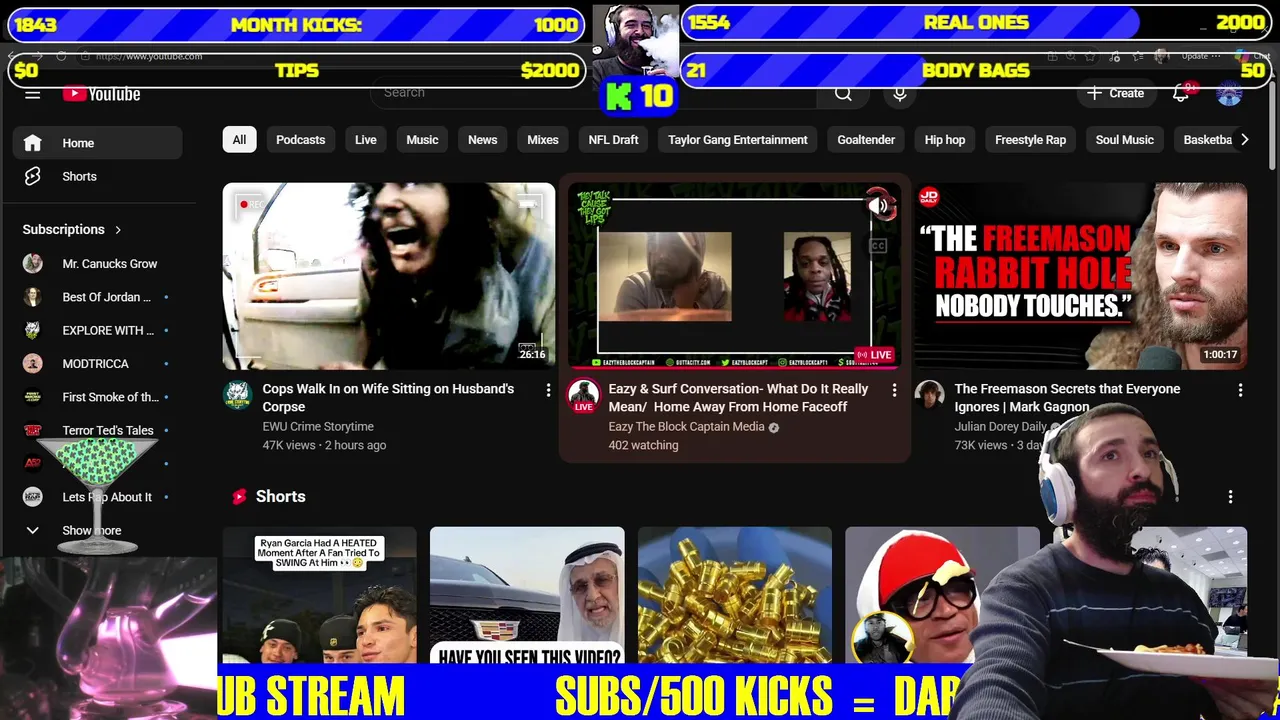
Task: Open the account avatar menu
Action: (x=1229, y=94)
